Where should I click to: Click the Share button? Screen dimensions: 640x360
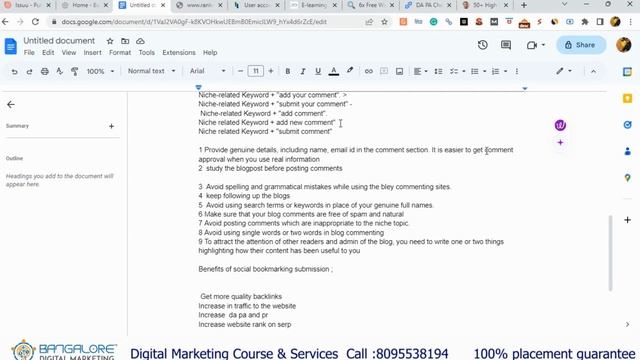tap(580, 45)
